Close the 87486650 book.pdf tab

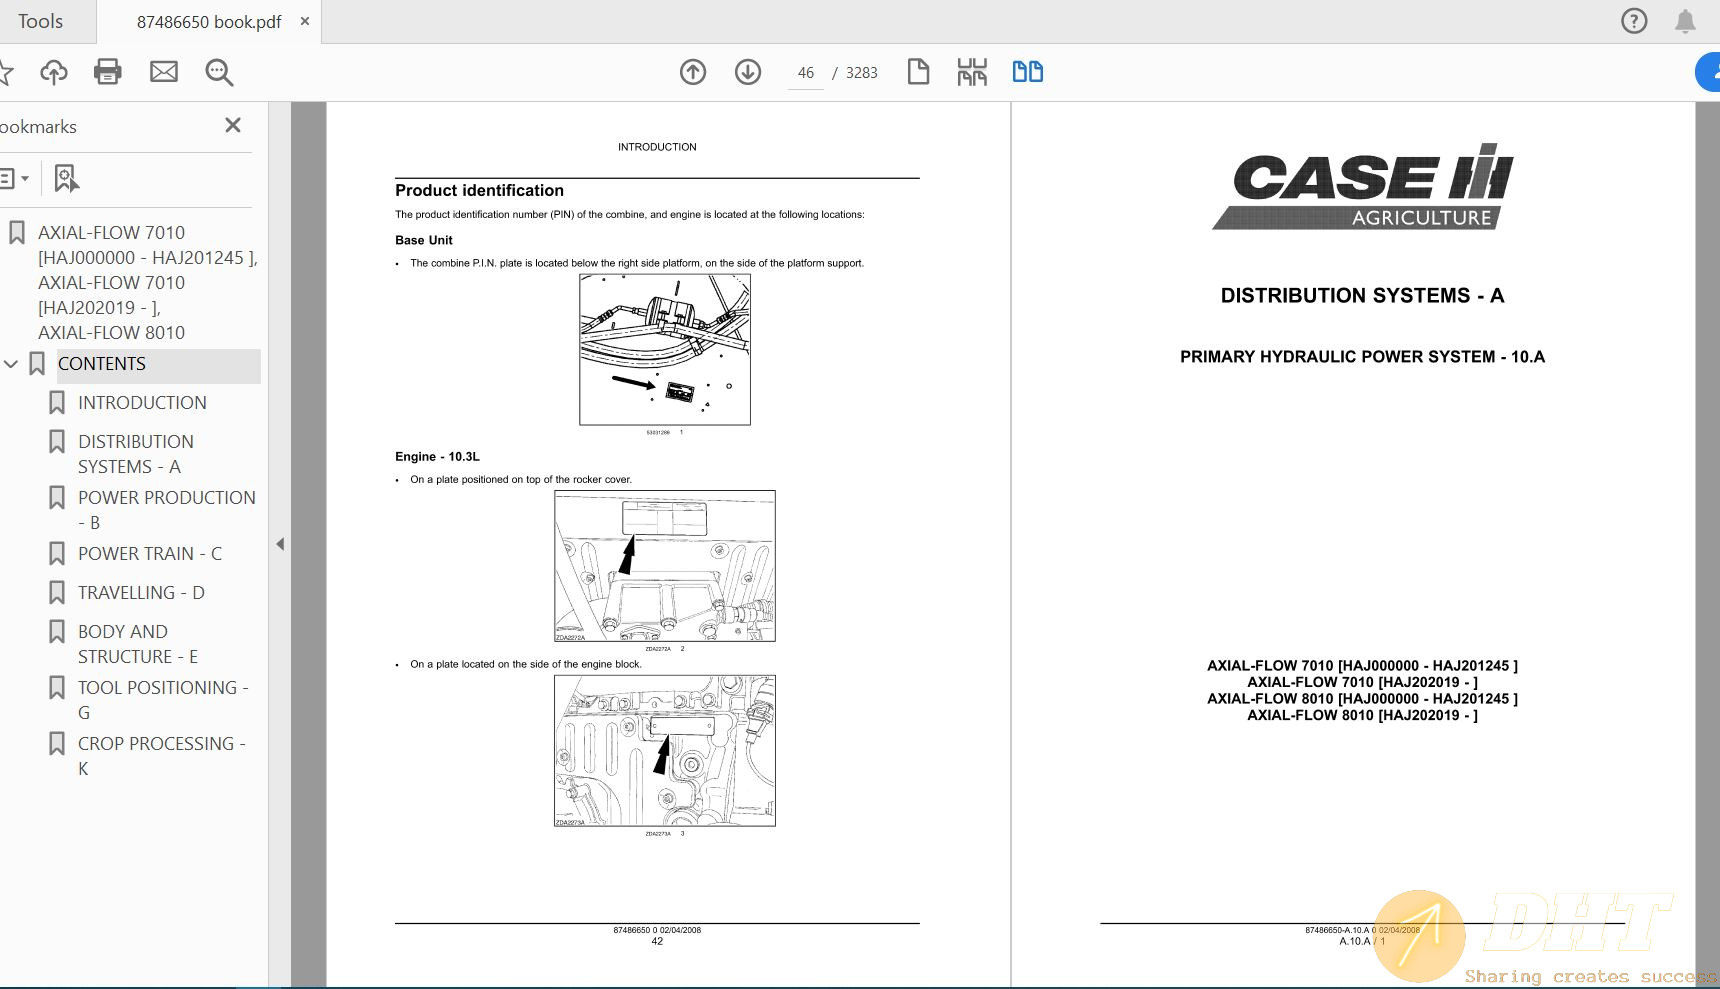(x=305, y=21)
